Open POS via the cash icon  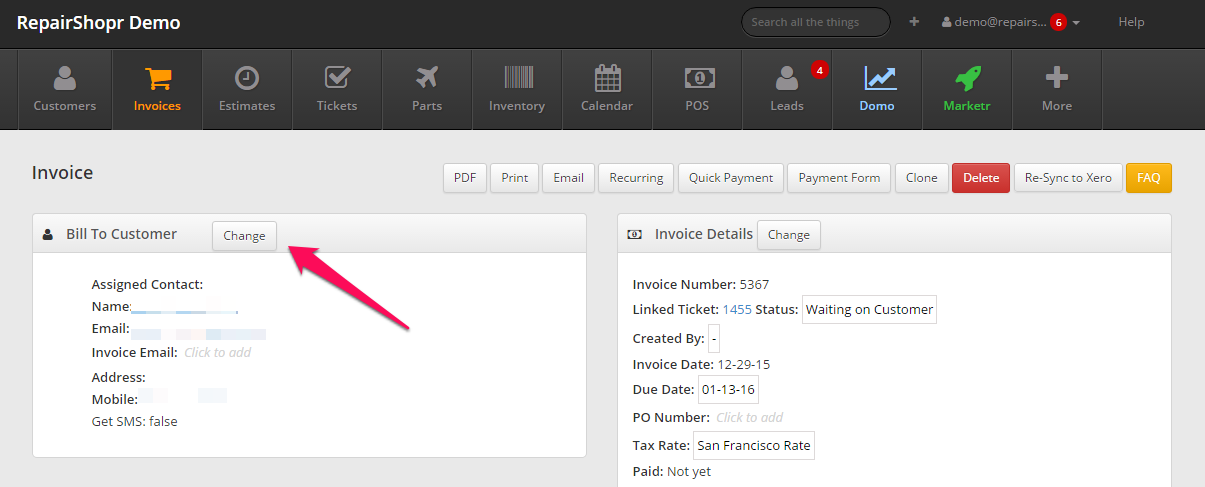point(698,78)
